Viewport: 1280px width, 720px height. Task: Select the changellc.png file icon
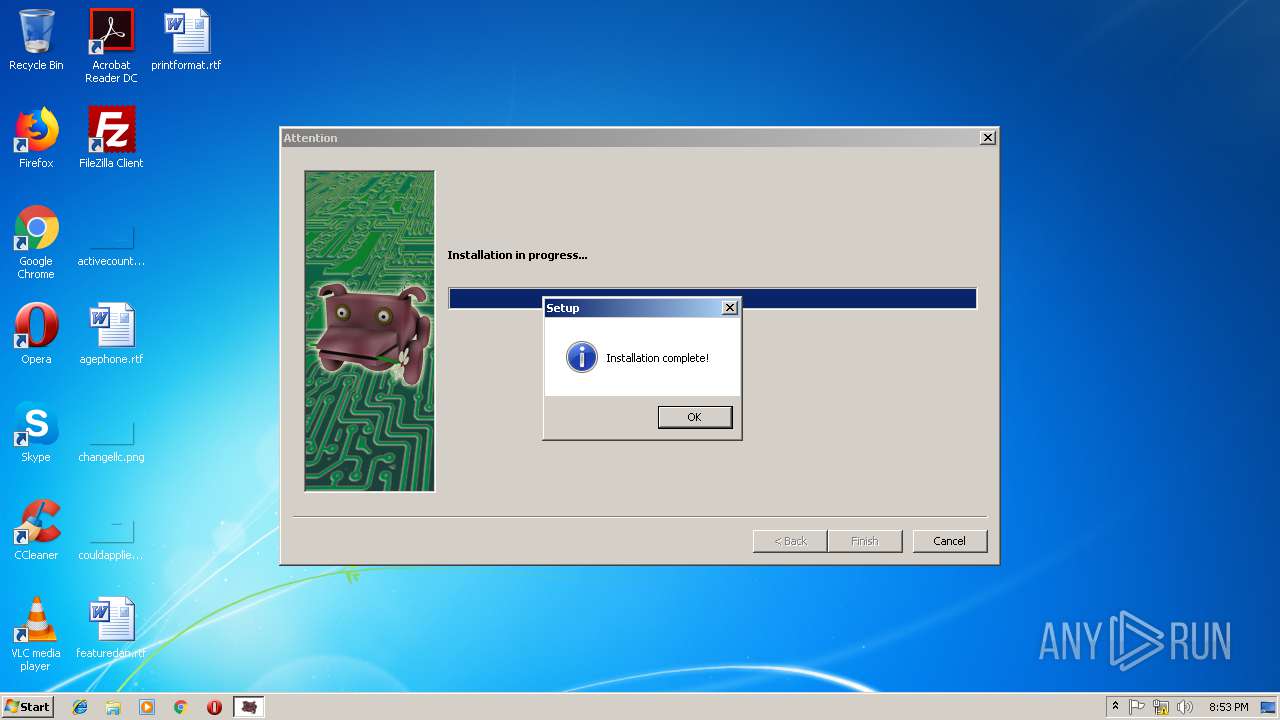(111, 443)
